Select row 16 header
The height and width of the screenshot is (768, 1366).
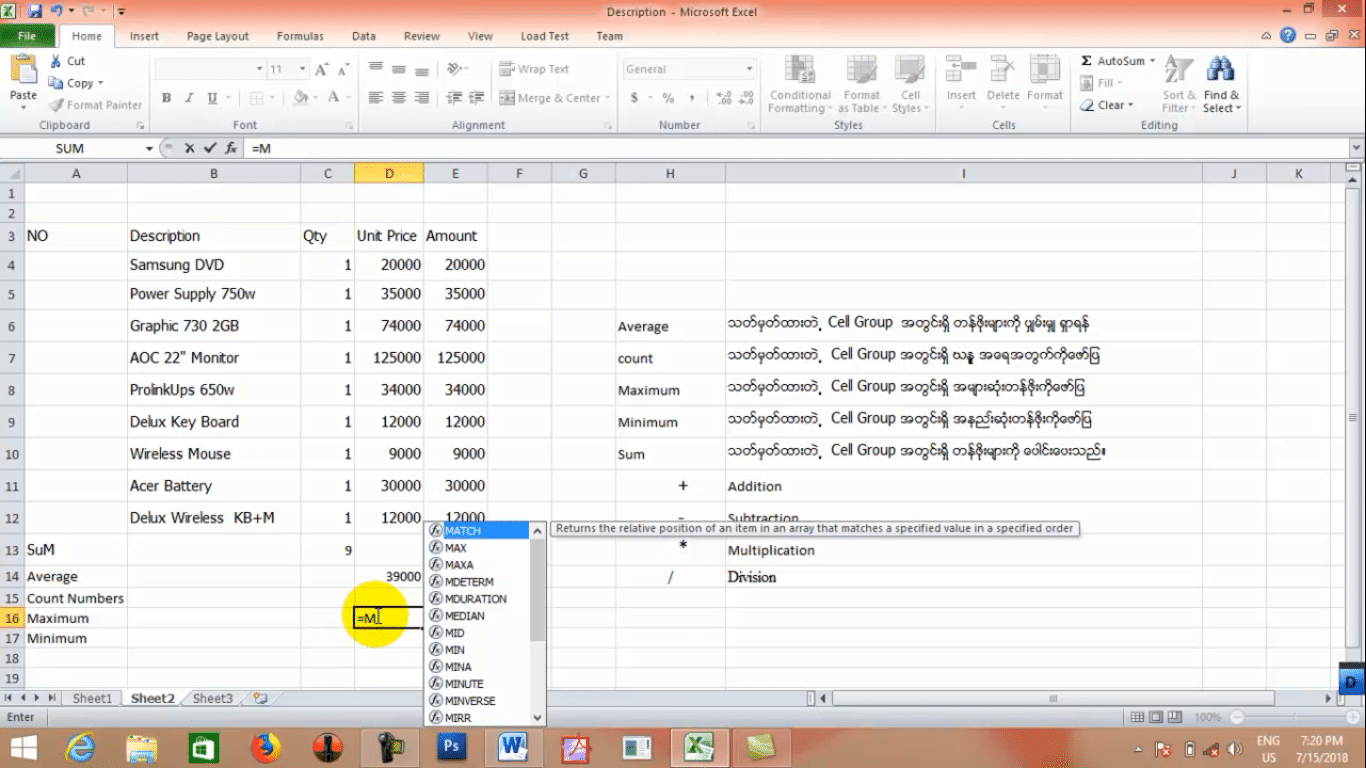point(12,618)
